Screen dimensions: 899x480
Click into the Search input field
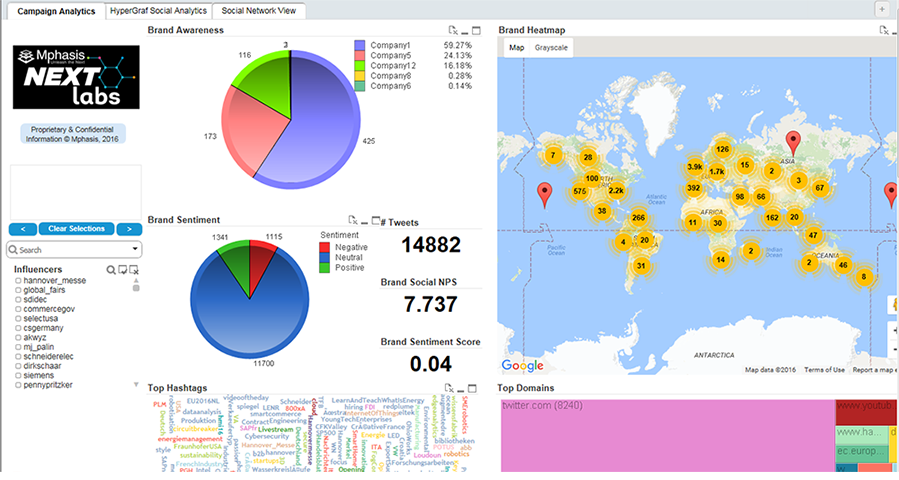73,250
